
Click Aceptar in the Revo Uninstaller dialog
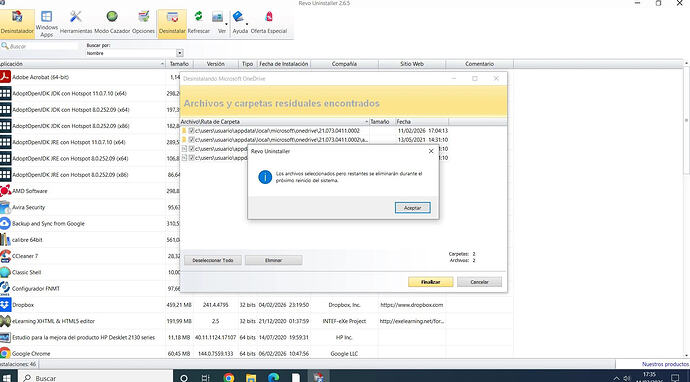(x=412, y=208)
